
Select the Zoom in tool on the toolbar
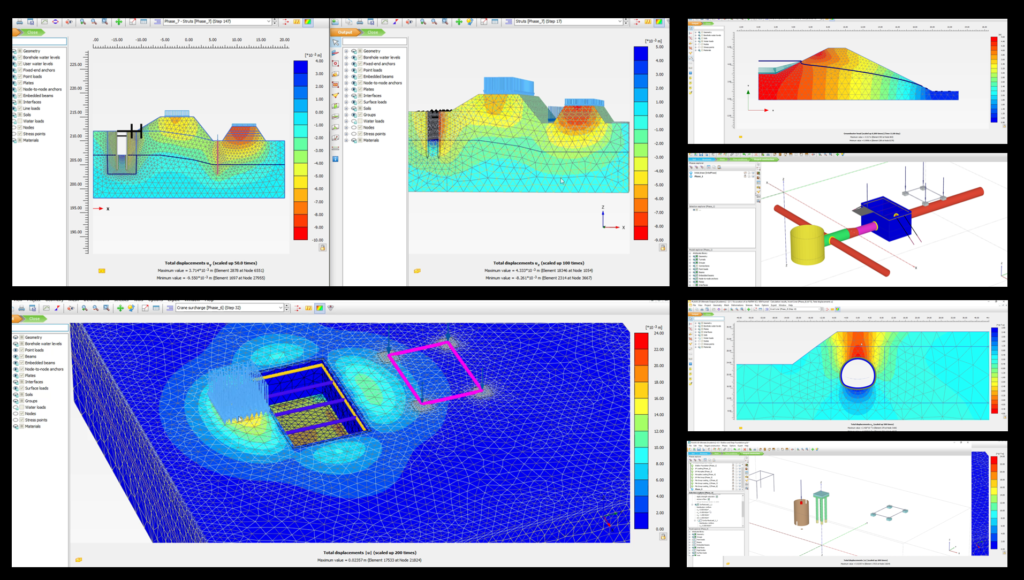pyautogui.click(x=82, y=21)
